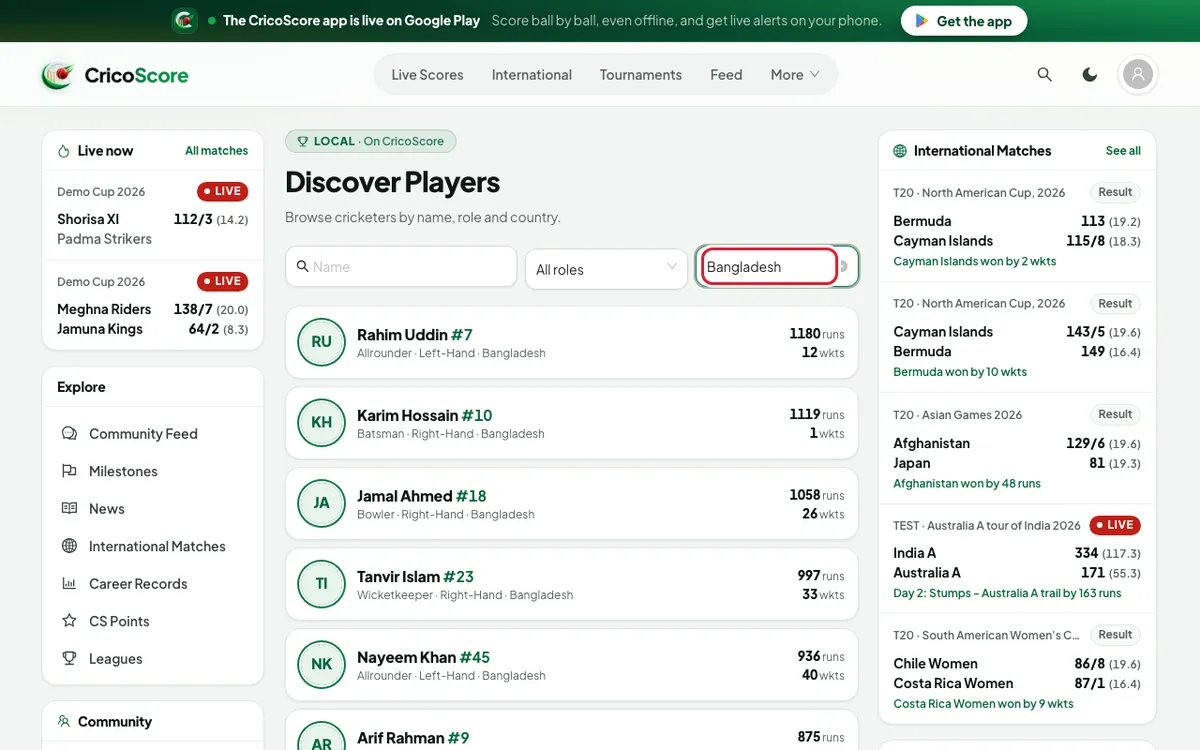Open player Nayeem Khan #45
The height and width of the screenshot is (750, 1200).
[x=572, y=665]
